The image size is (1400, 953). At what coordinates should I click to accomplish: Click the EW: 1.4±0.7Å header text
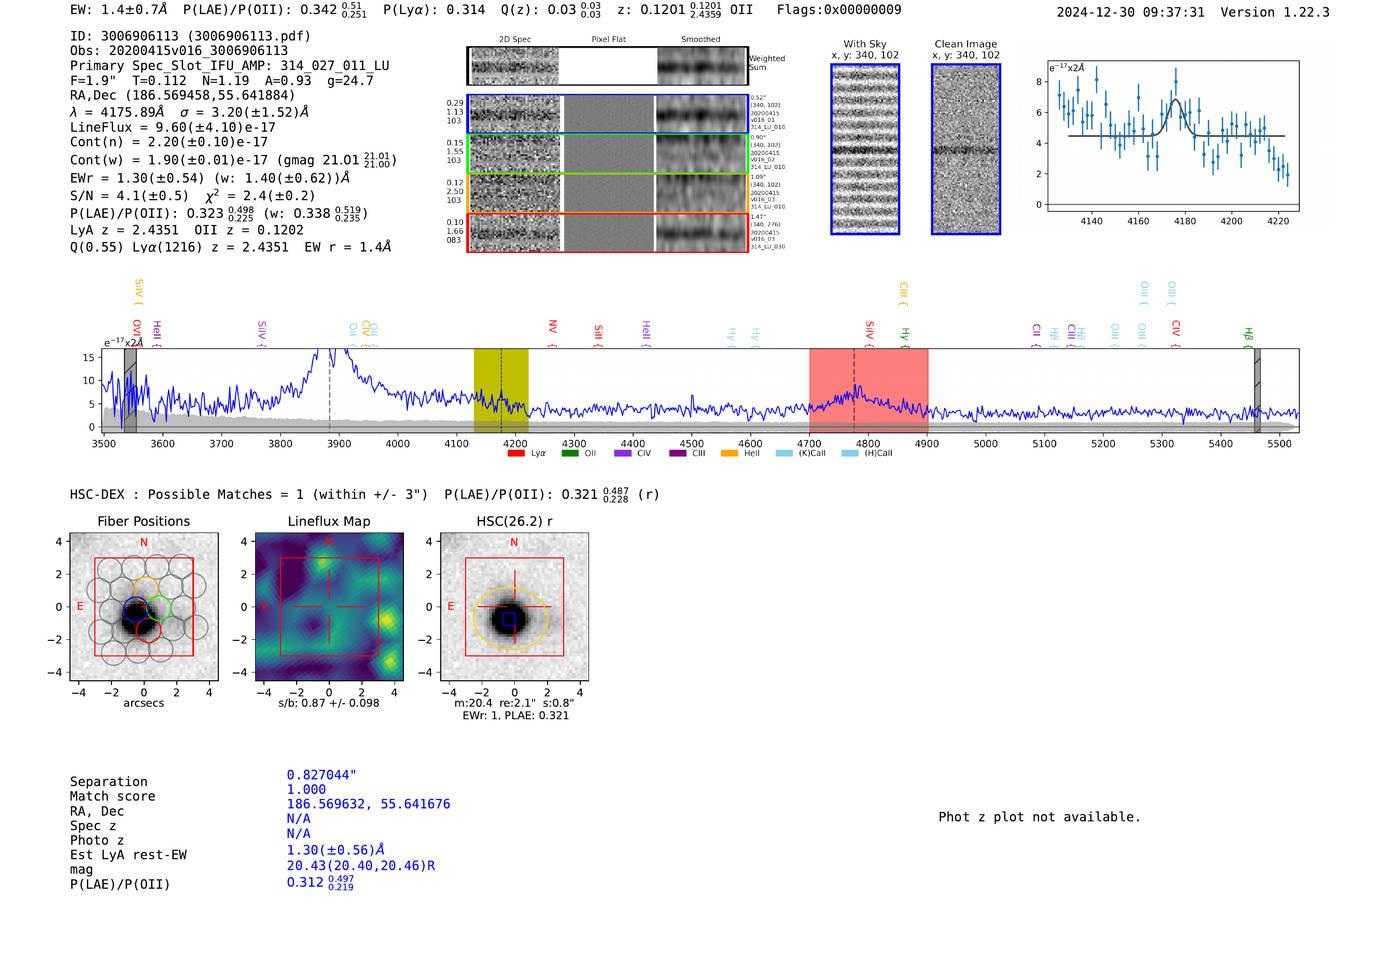[x=118, y=10]
